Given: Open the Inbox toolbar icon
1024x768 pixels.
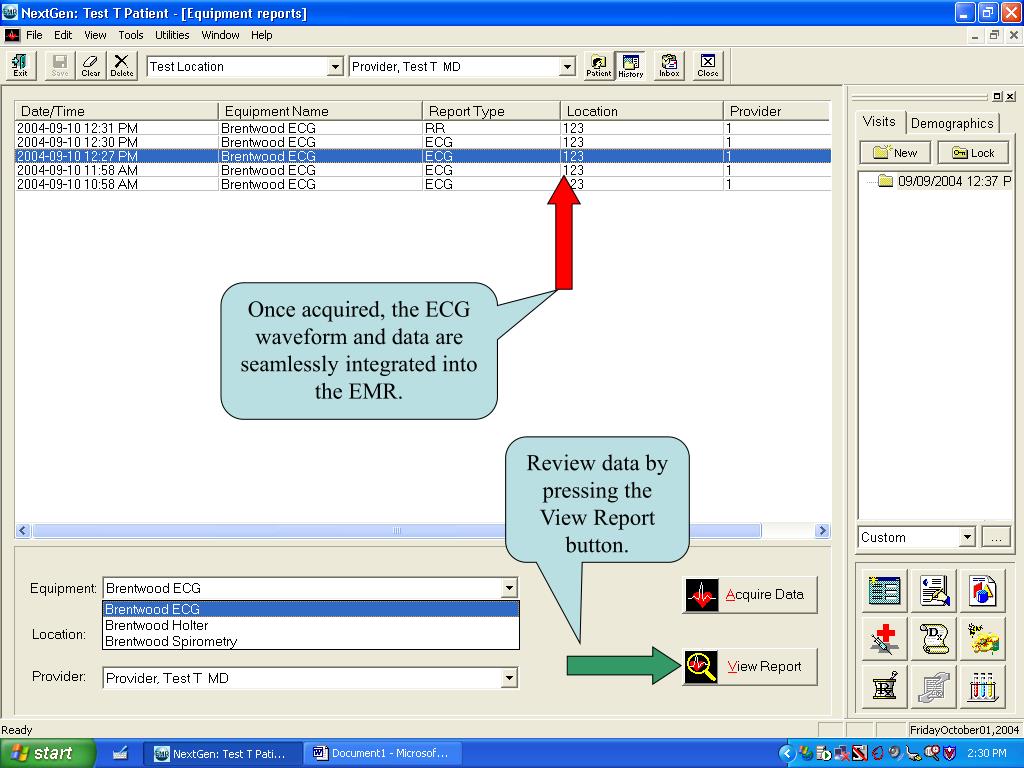Looking at the screenshot, I should (669, 66).
